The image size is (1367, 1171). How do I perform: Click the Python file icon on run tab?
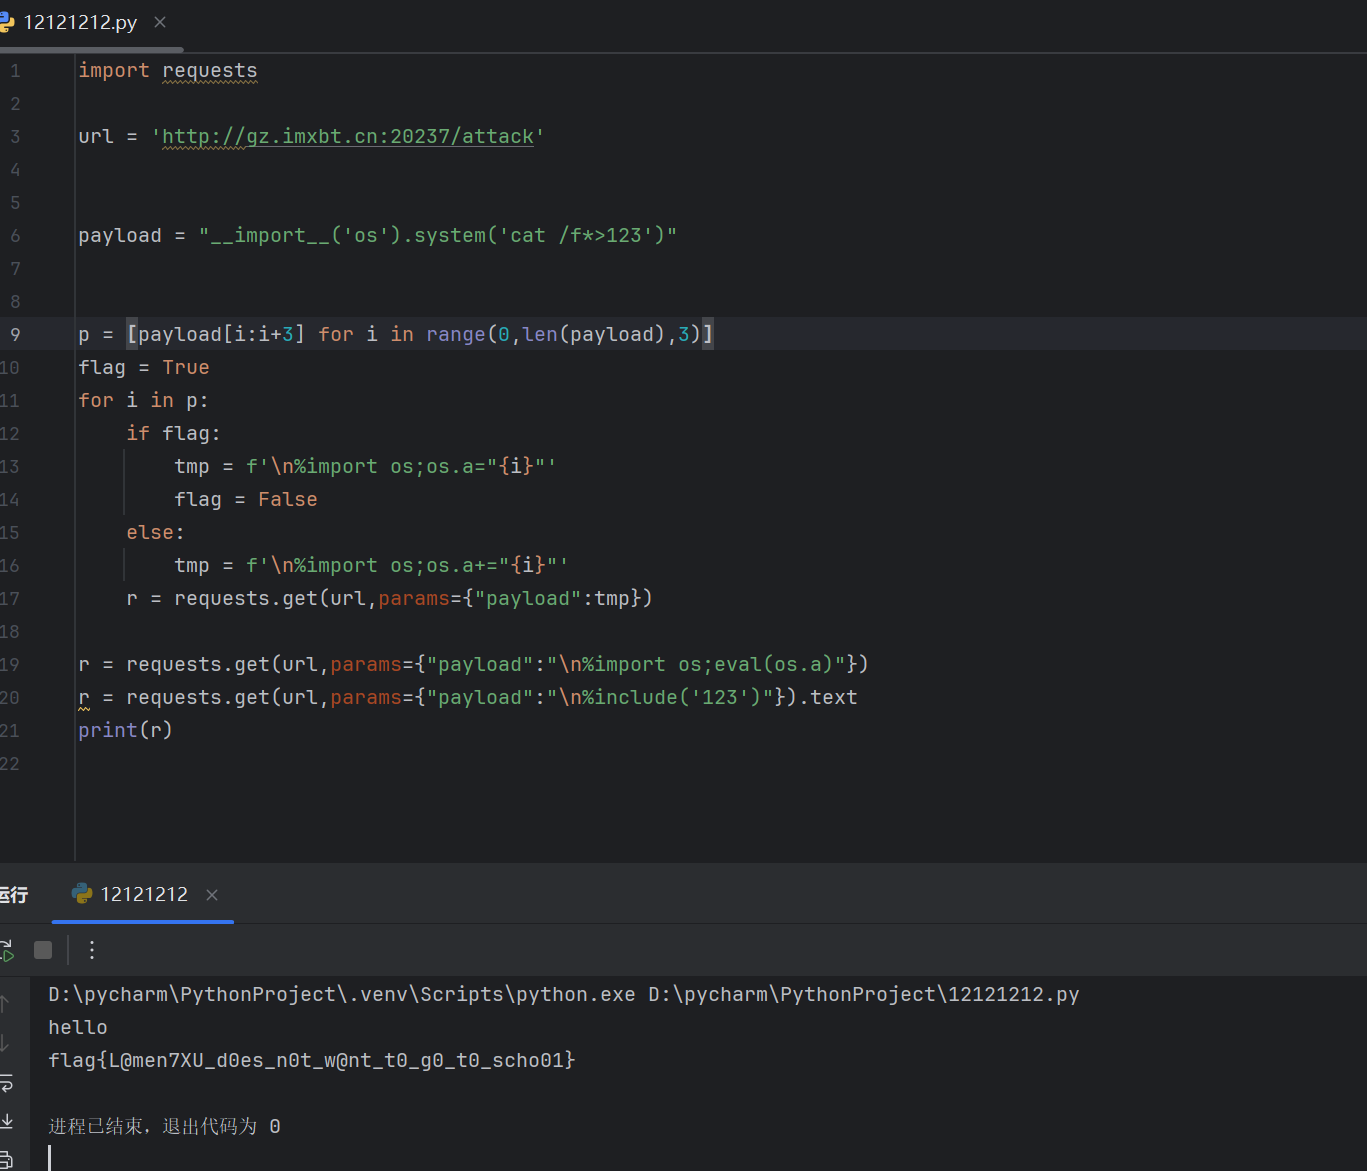(x=82, y=894)
